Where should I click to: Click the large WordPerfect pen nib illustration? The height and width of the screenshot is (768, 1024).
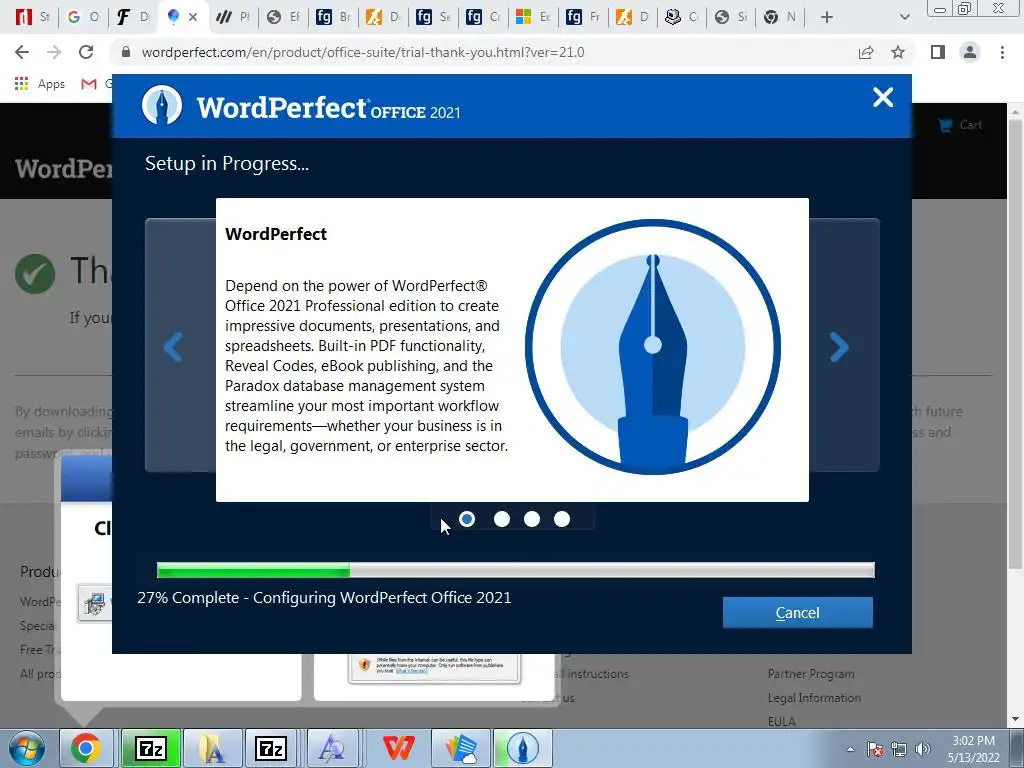[x=652, y=347]
